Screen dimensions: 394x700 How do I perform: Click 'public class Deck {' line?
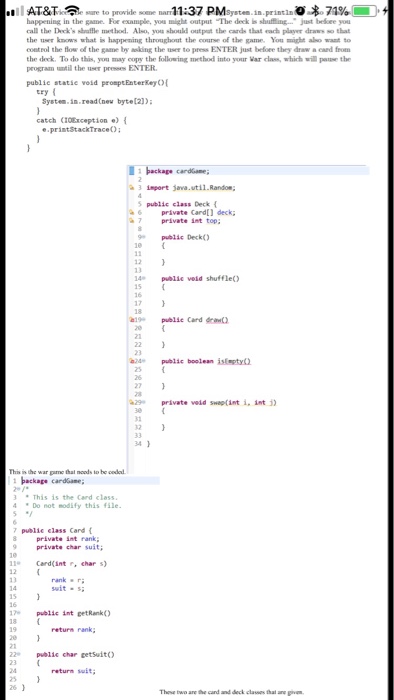[x=182, y=204]
